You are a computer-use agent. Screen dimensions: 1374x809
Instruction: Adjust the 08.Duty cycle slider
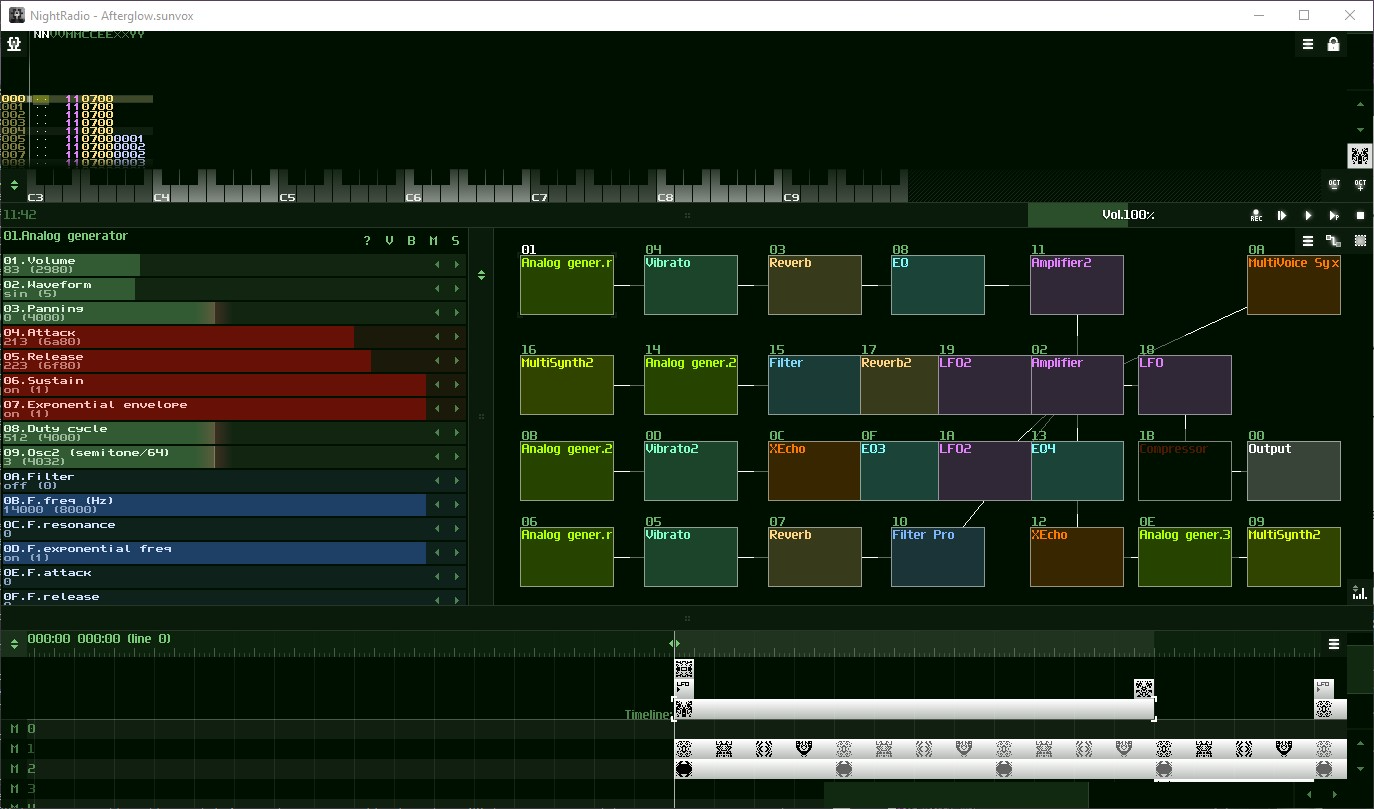pyautogui.click(x=213, y=433)
